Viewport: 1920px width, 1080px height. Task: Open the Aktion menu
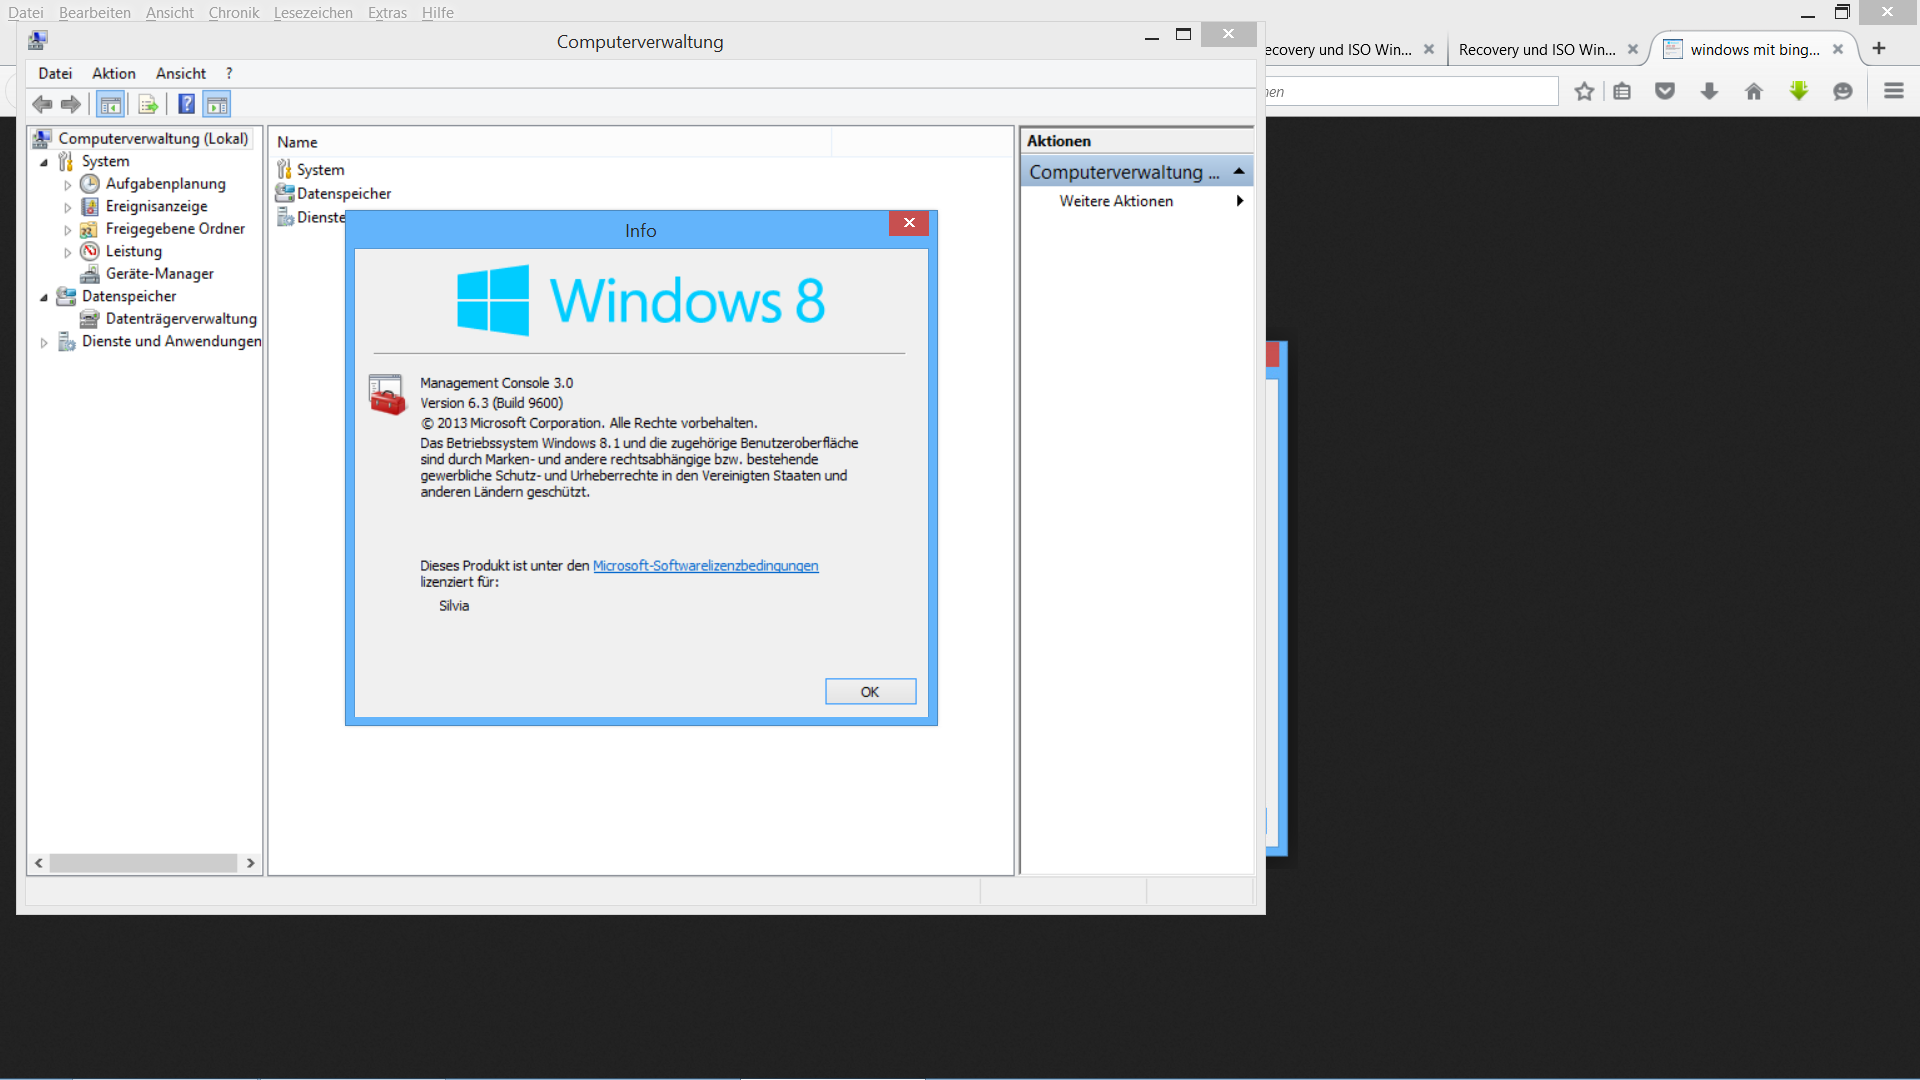pyautogui.click(x=113, y=73)
